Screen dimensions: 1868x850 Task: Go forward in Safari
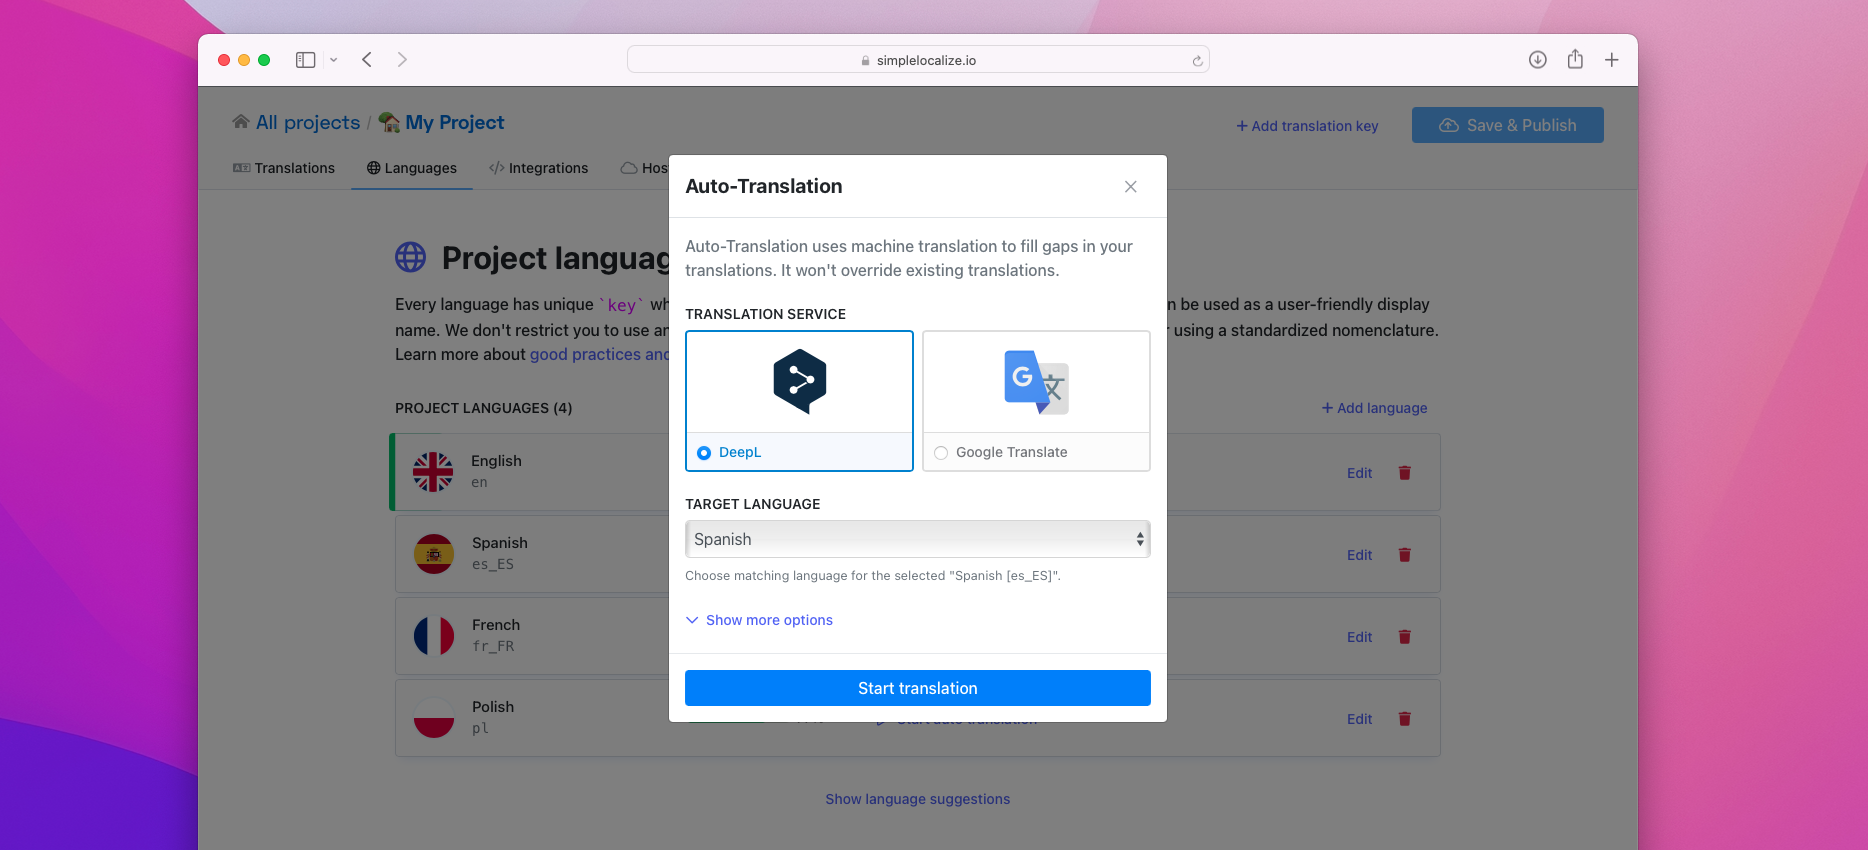point(402,60)
